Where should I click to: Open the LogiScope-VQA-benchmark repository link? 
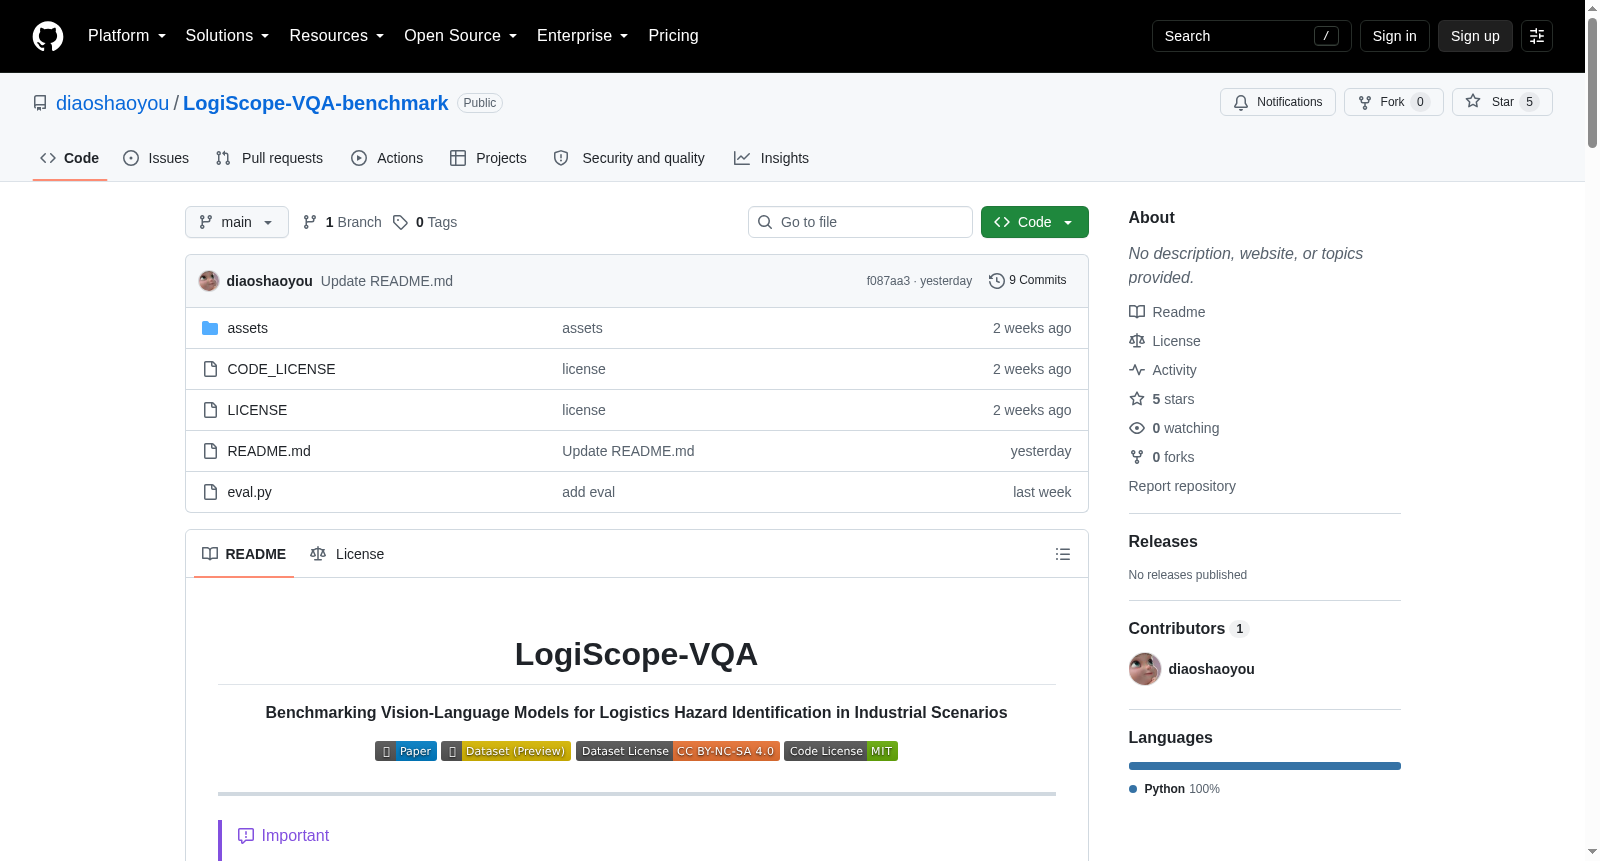[316, 103]
